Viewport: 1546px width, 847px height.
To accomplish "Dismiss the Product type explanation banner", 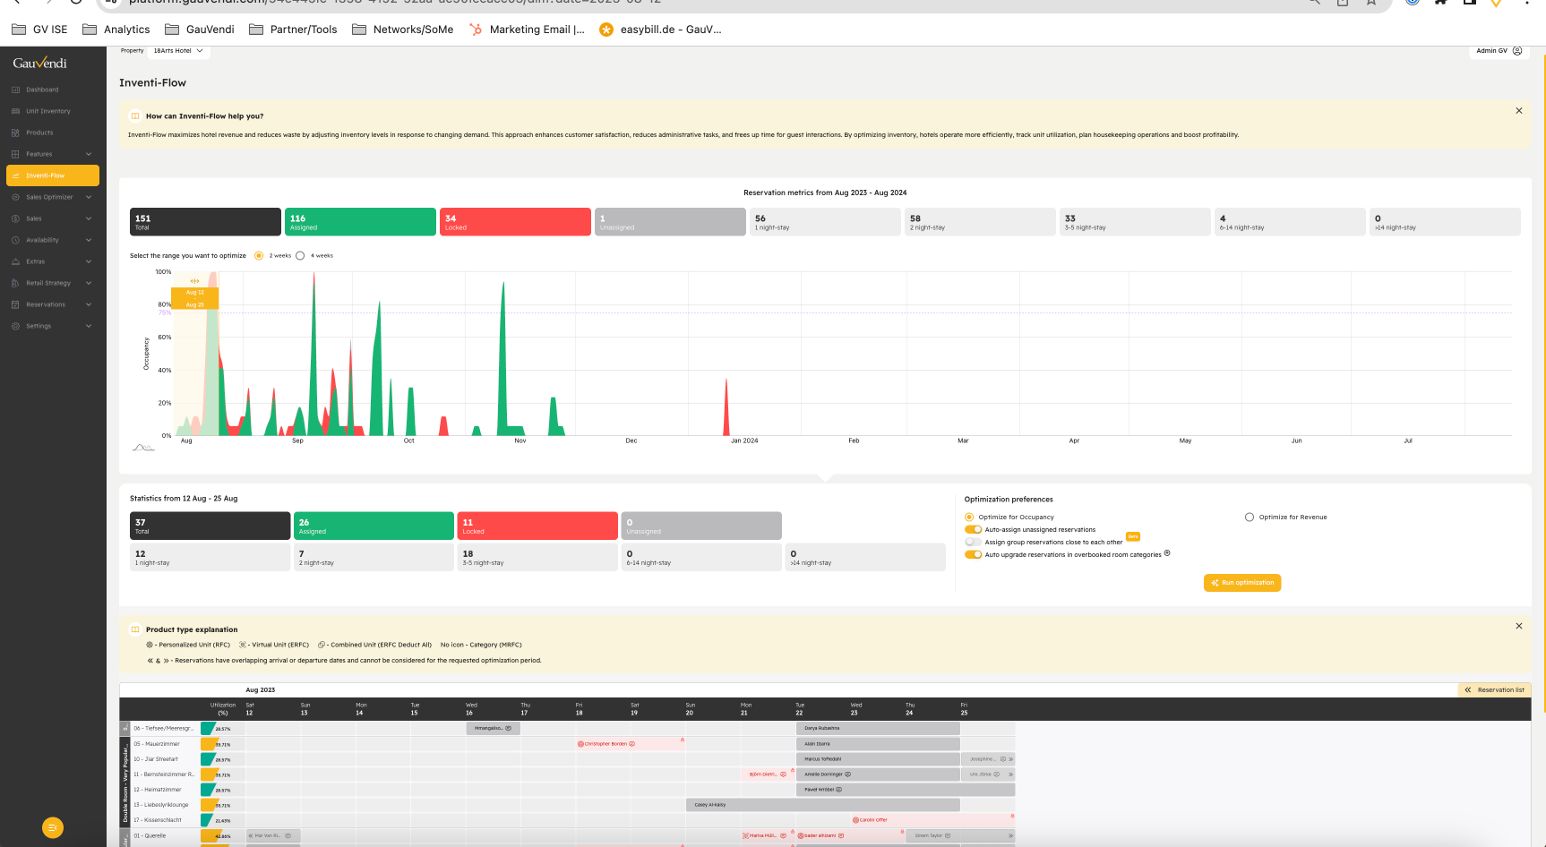I will 1518,626.
